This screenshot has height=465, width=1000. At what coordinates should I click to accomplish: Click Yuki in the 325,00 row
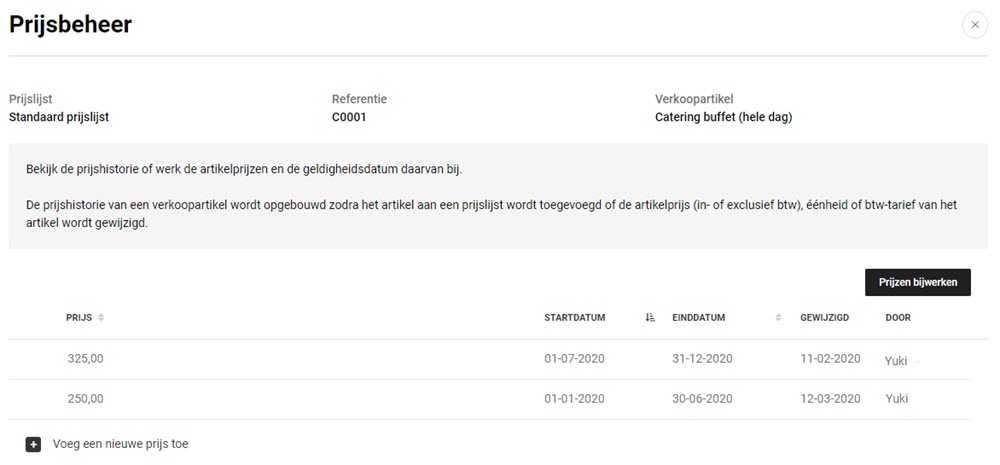(896, 360)
